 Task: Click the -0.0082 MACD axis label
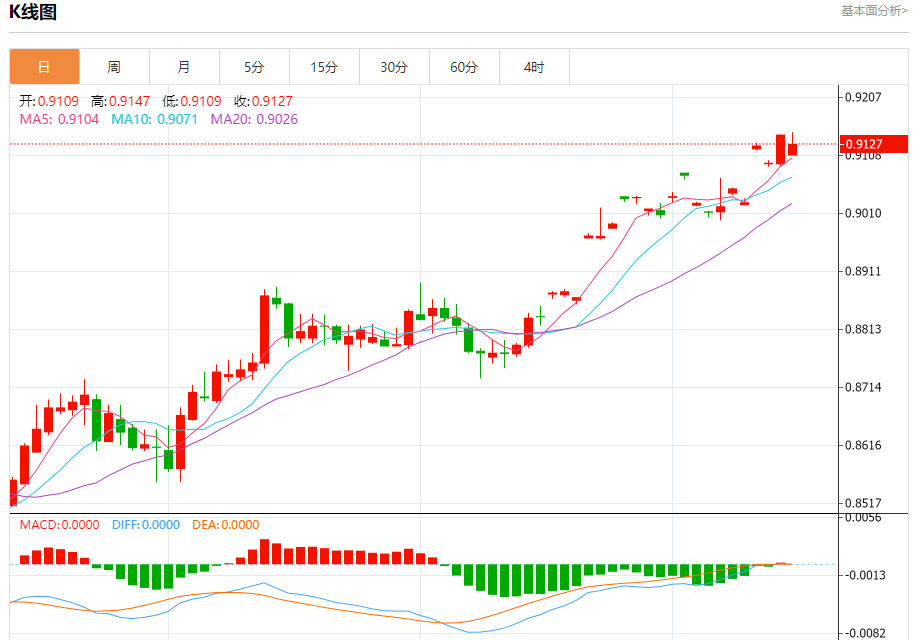tap(864, 633)
